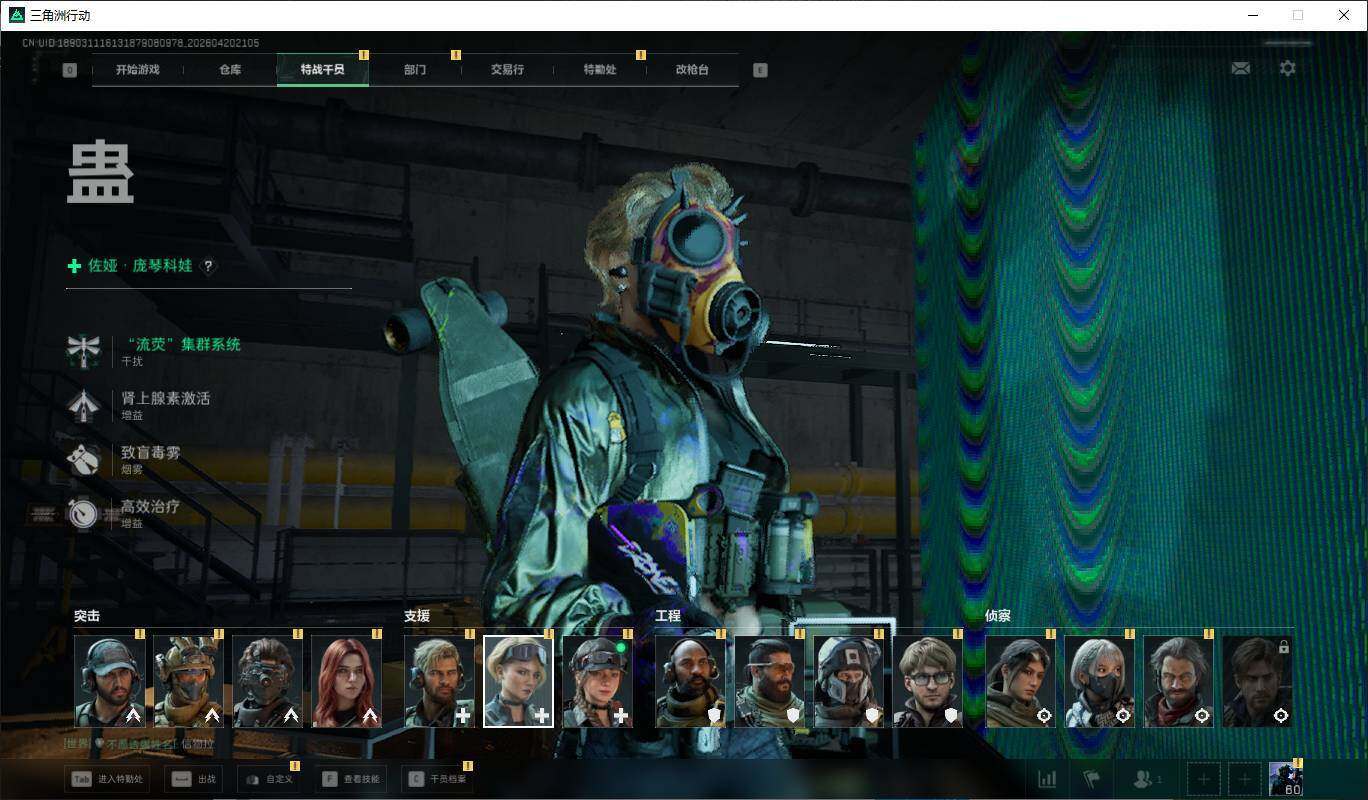Image resolution: width=1368 pixels, height=800 pixels.
Task: Click the locked recon operator portrait
Action: (1258, 681)
